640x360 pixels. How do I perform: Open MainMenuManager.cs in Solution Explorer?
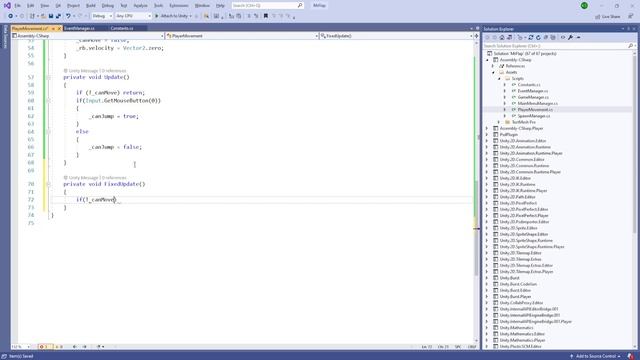(x=538, y=103)
